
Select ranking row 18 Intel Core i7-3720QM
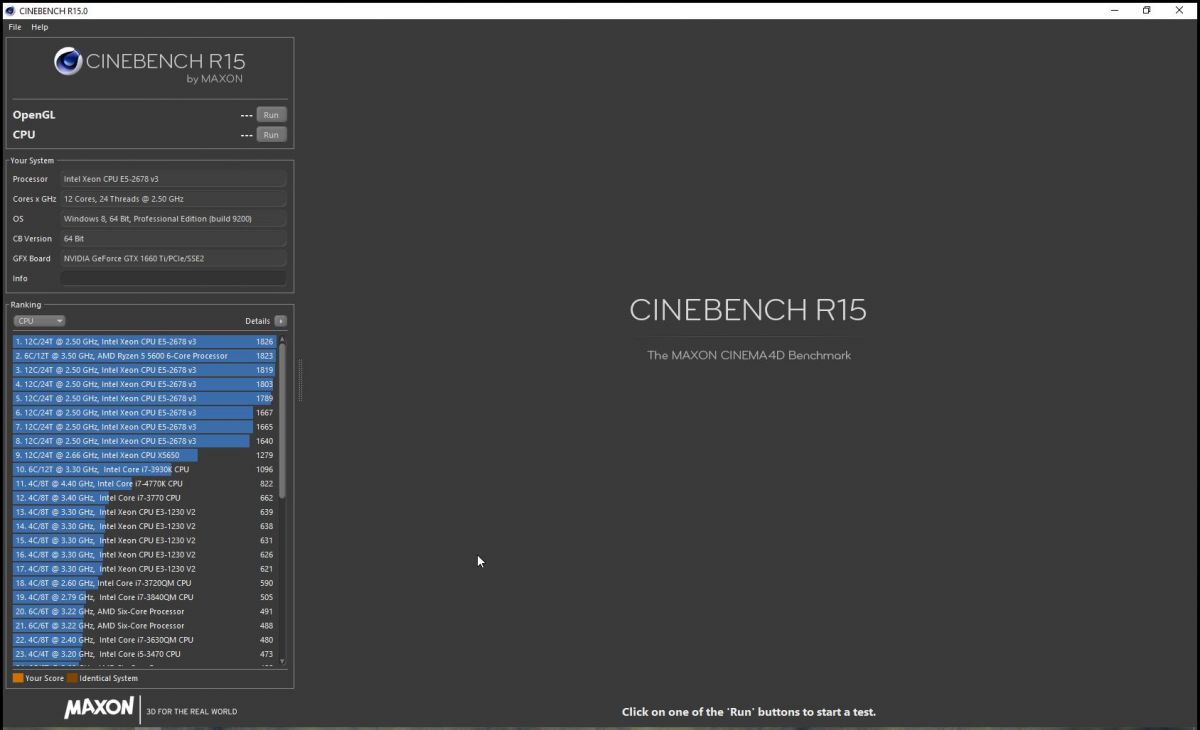[x=144, y=583]
